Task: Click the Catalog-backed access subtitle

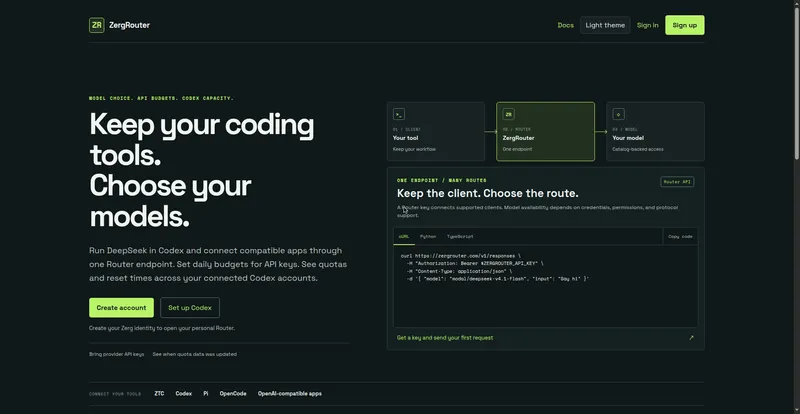Action: pos(638,150)
